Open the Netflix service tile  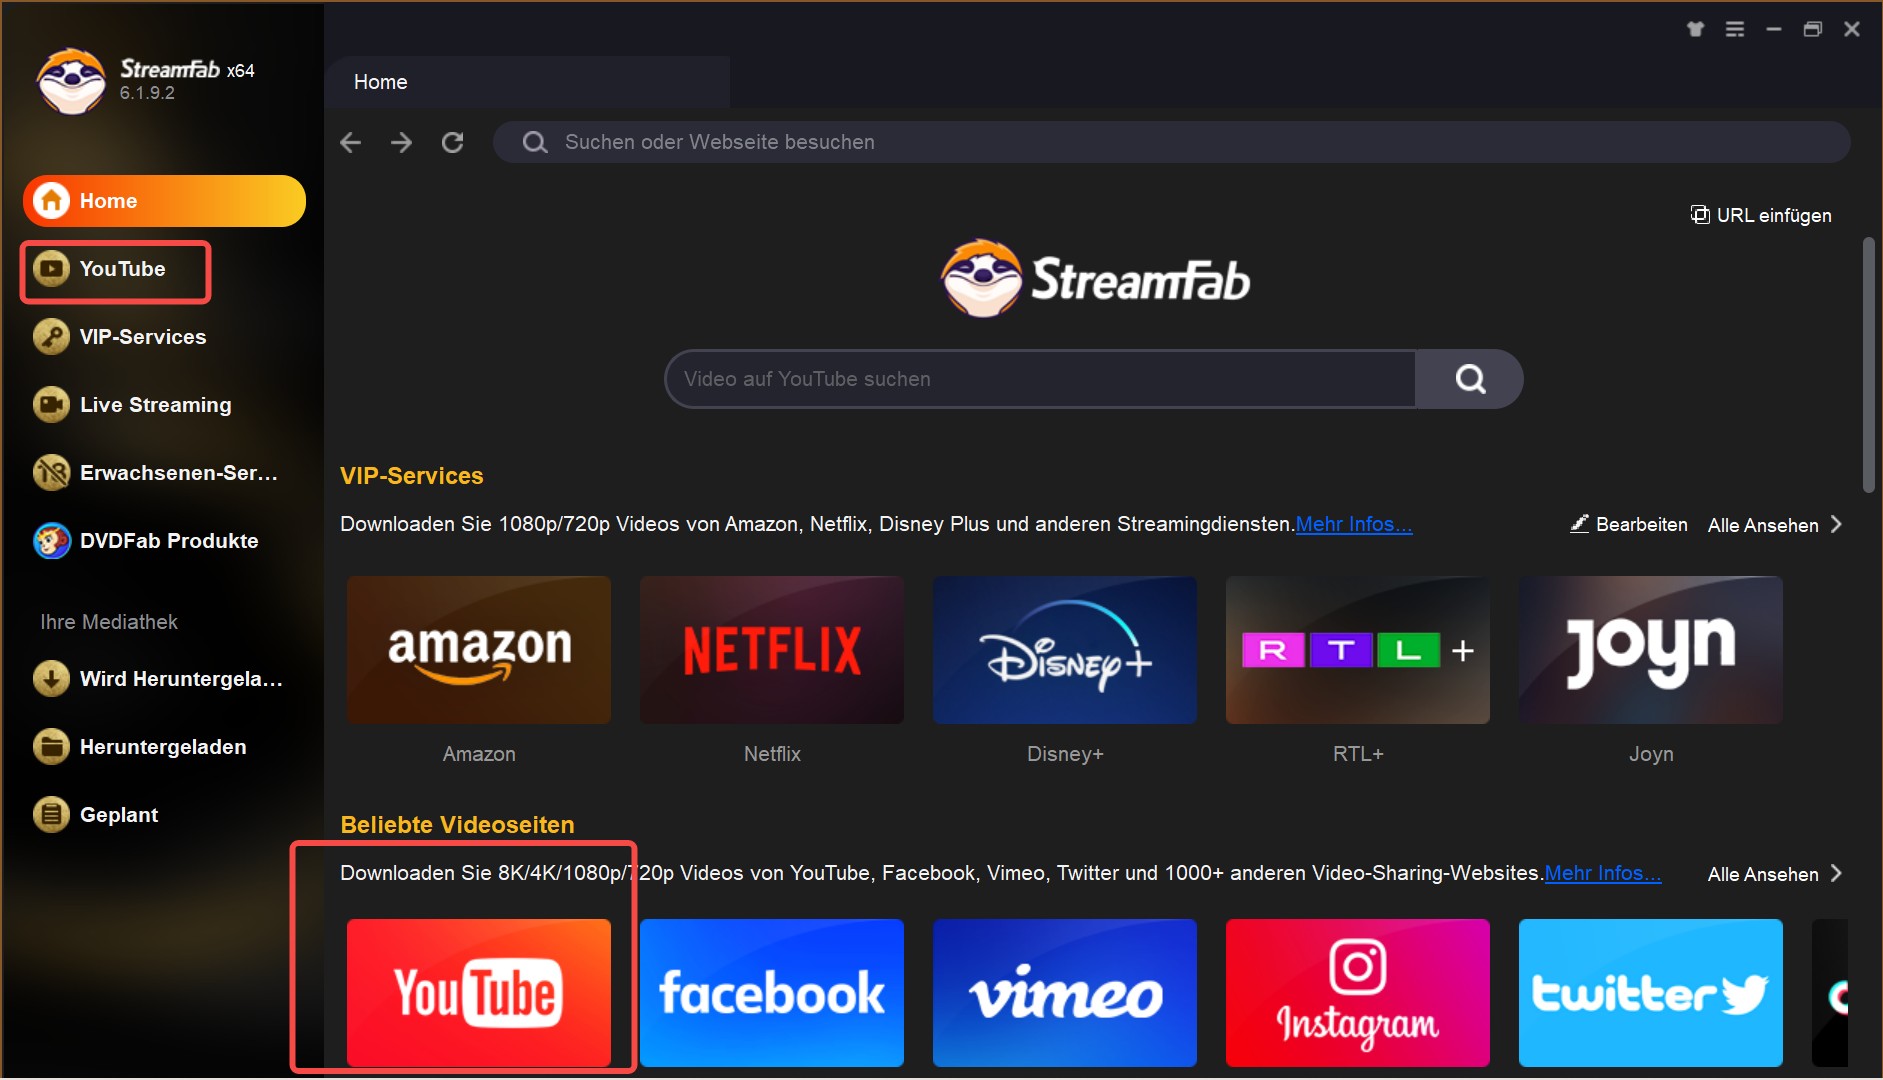772,650
